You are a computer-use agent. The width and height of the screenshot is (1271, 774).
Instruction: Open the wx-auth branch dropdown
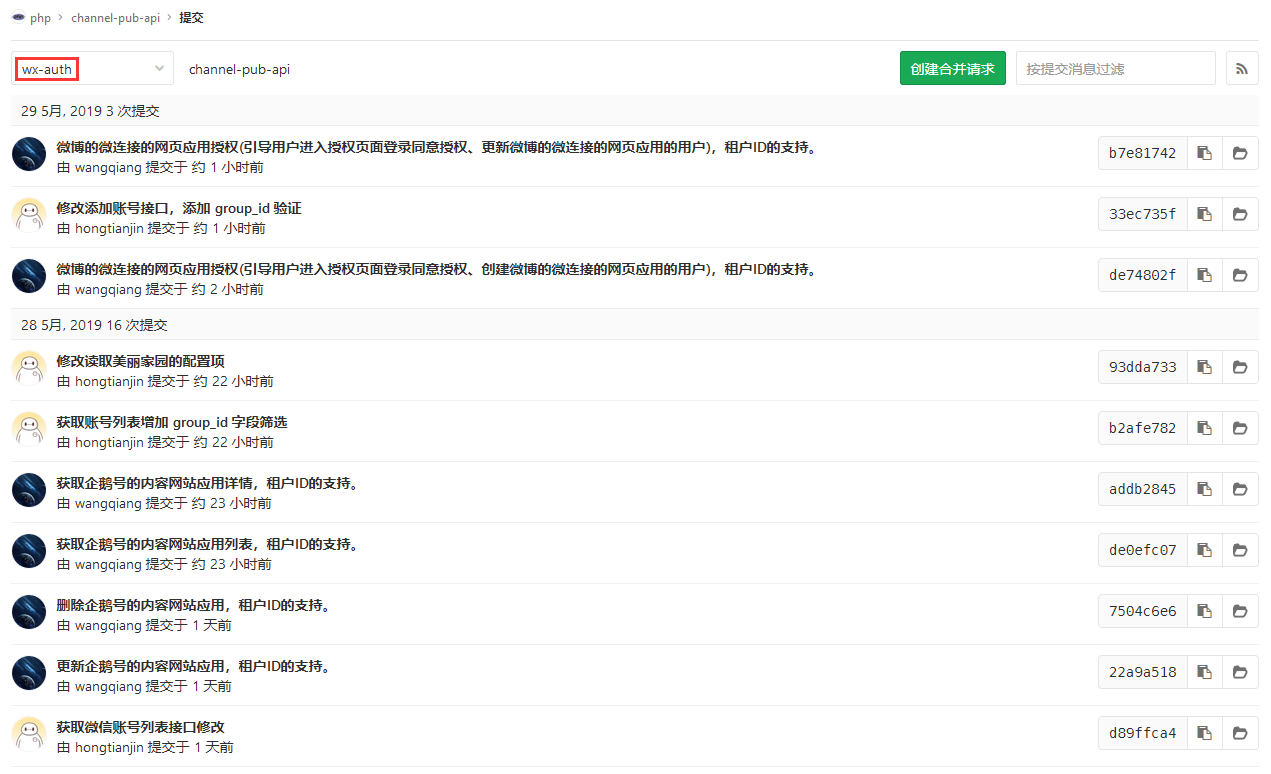[x=93, y=69]
